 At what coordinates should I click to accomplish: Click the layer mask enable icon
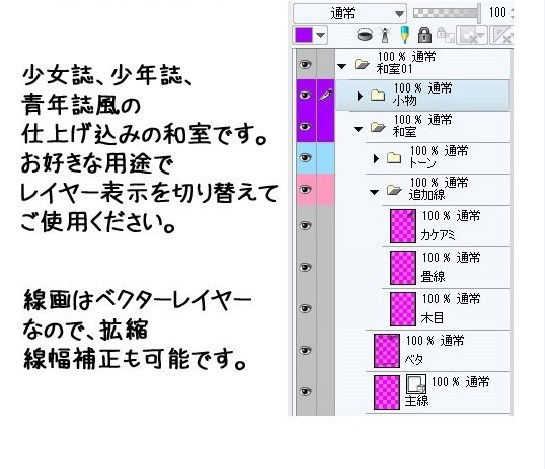472,35
